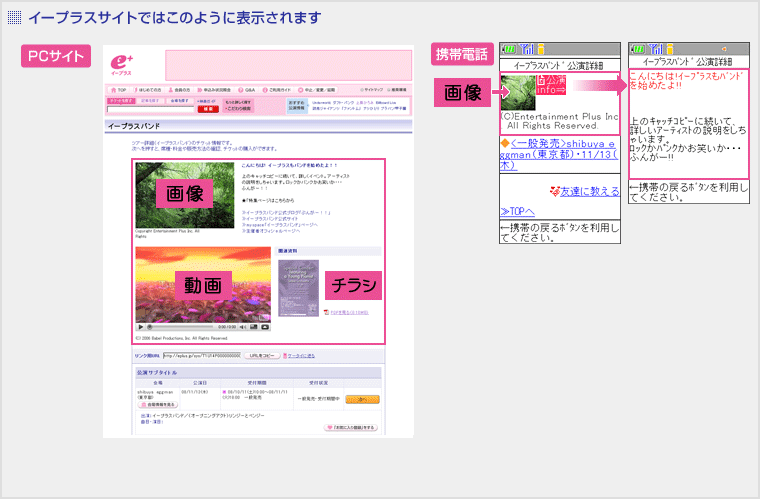The height and width of the screenshot is (499, 760).
Task: Click the second pink tab above the search field
Action: tap(150, 101)
